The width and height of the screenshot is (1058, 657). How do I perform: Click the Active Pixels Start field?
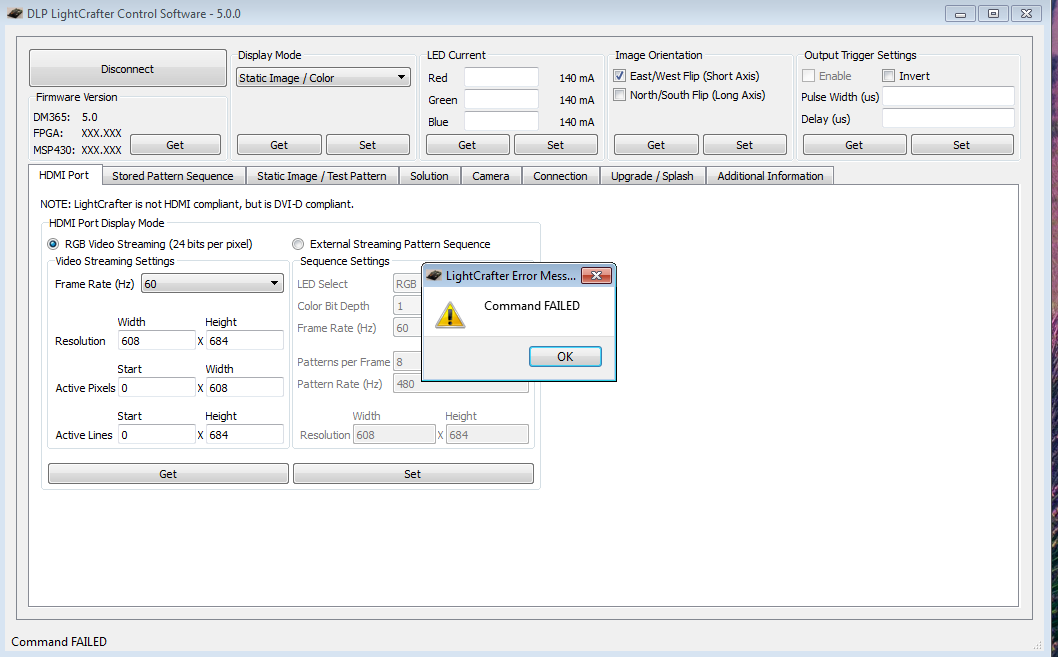pos(157,388)
